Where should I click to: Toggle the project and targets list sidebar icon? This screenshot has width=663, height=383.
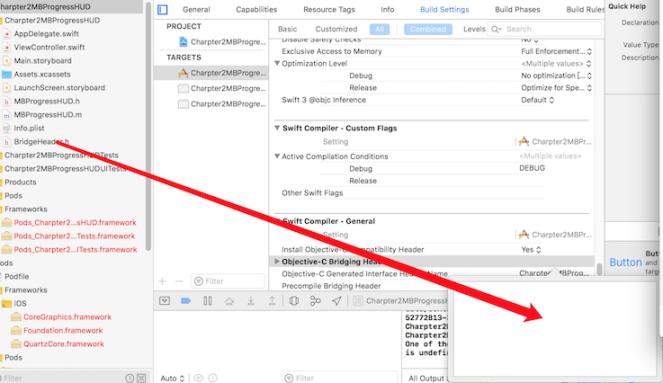(x=162, y=10)
